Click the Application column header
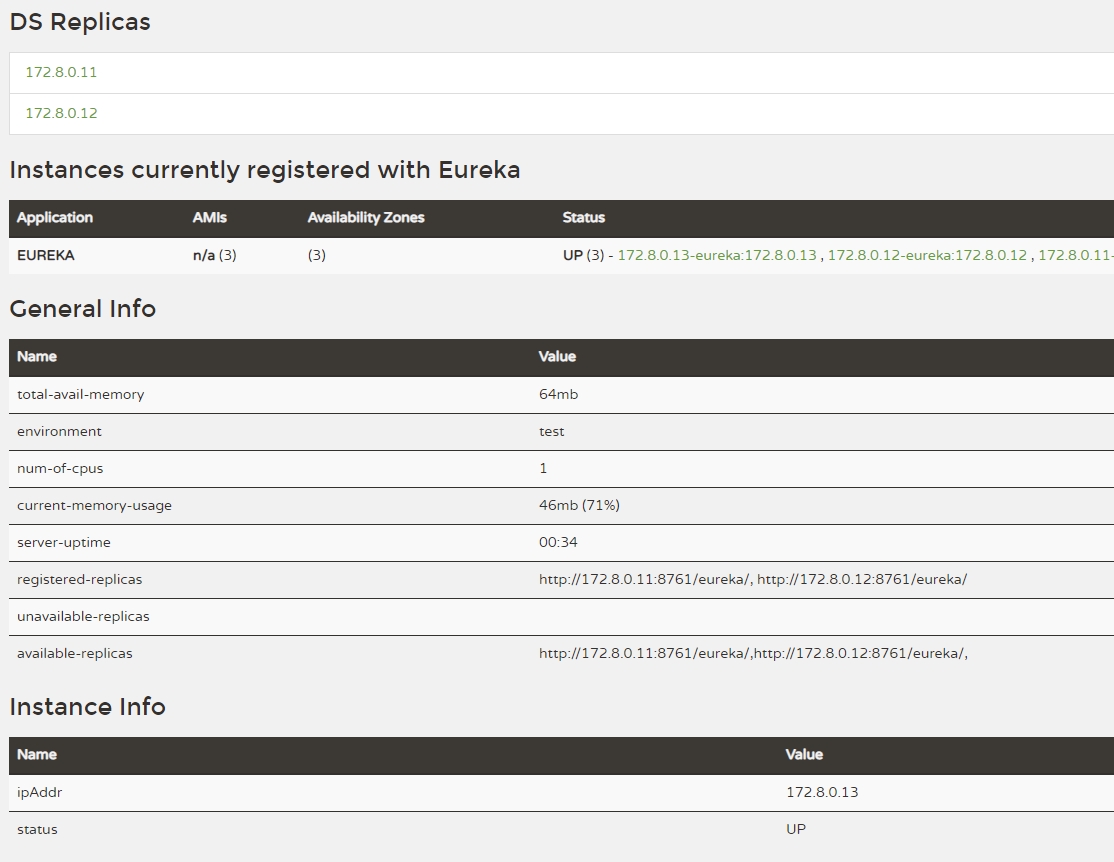This screenshot has width=1114, height=862. pyautogui.click(x=55, y=217)
